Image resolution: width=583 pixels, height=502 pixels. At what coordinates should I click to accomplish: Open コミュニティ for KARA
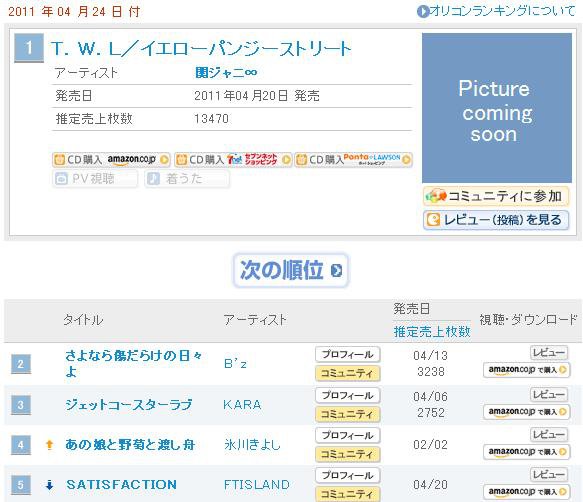(348, 414)
